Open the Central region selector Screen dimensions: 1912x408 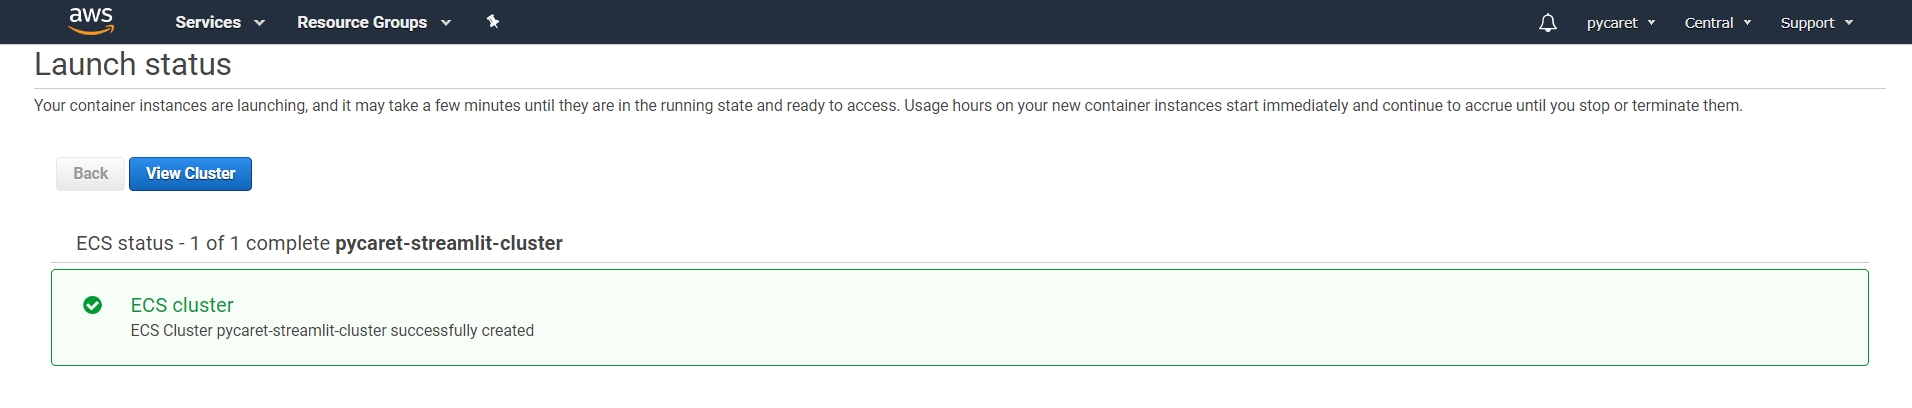click(x=1708, y=22)
